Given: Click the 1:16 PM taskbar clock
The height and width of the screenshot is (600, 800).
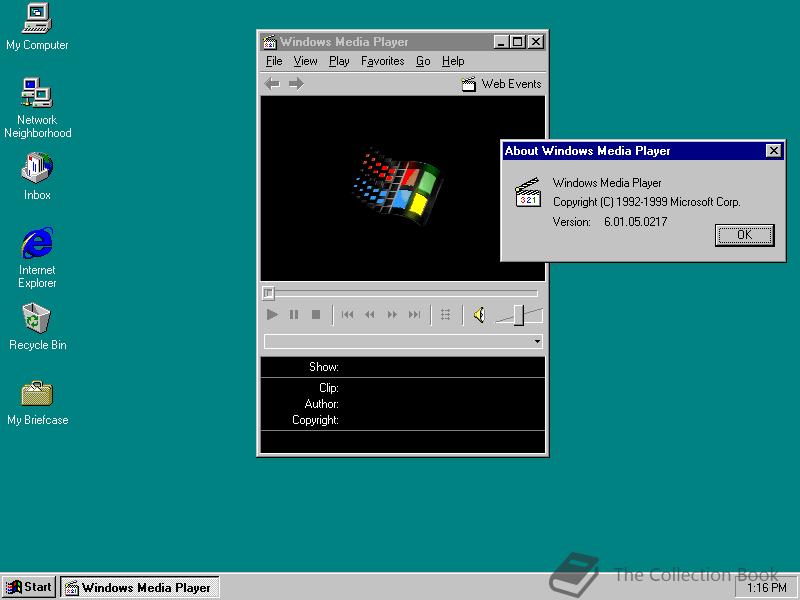Looking at the screenshot, I should click(x=766, y=588).
